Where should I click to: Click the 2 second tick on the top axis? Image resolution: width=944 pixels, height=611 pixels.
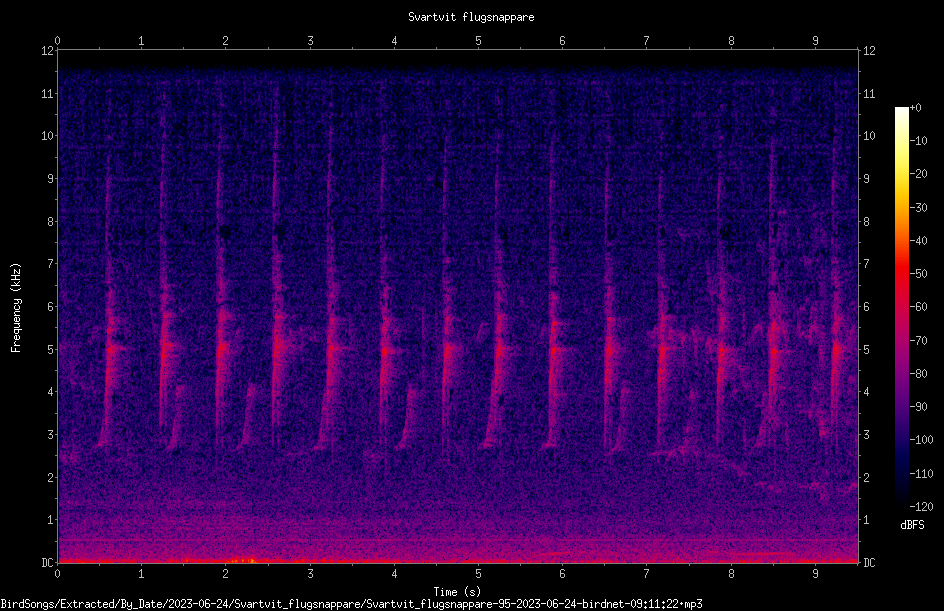[225, 41]
